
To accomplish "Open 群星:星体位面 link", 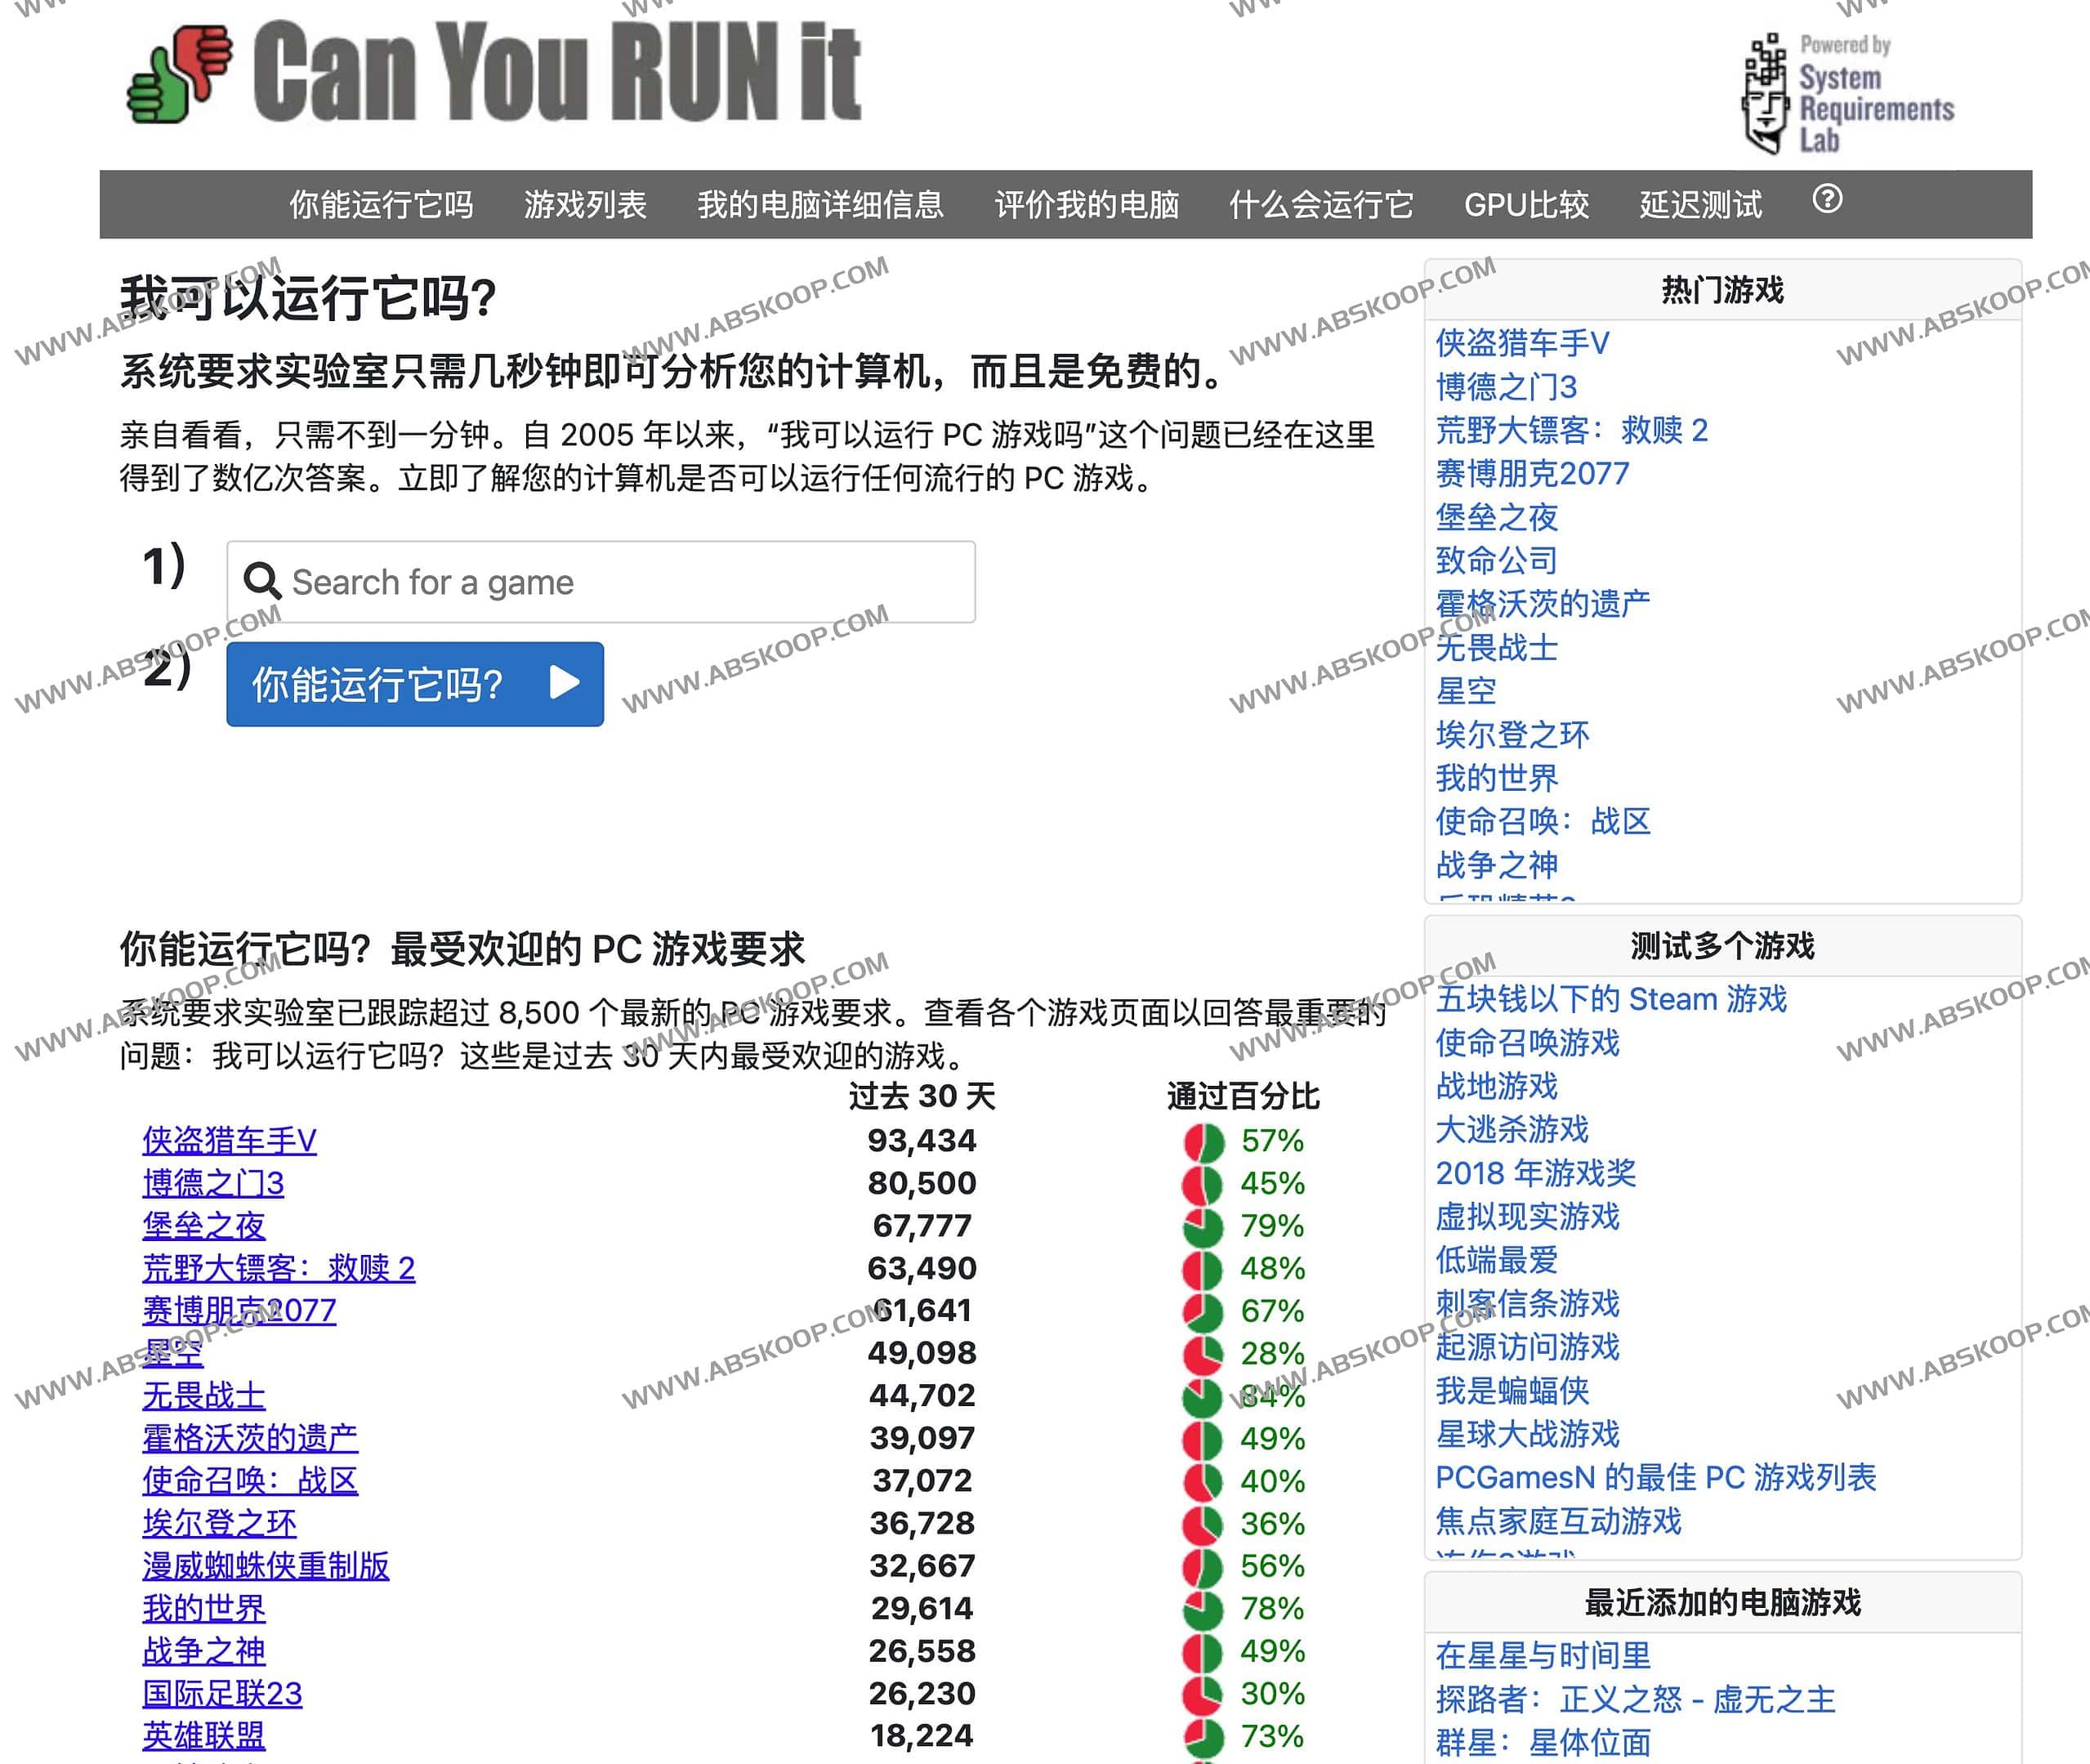I will click(x=1543, y=1742).
